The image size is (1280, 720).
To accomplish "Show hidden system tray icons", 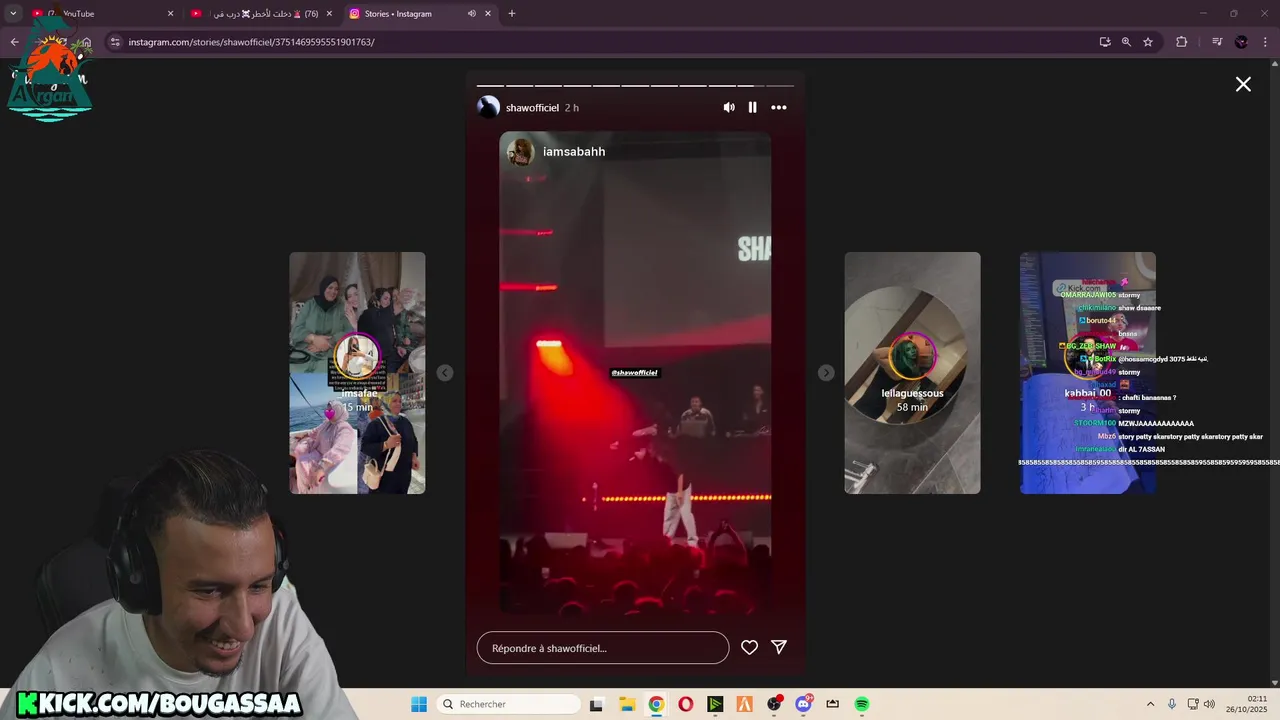I will click(1150, 704).
